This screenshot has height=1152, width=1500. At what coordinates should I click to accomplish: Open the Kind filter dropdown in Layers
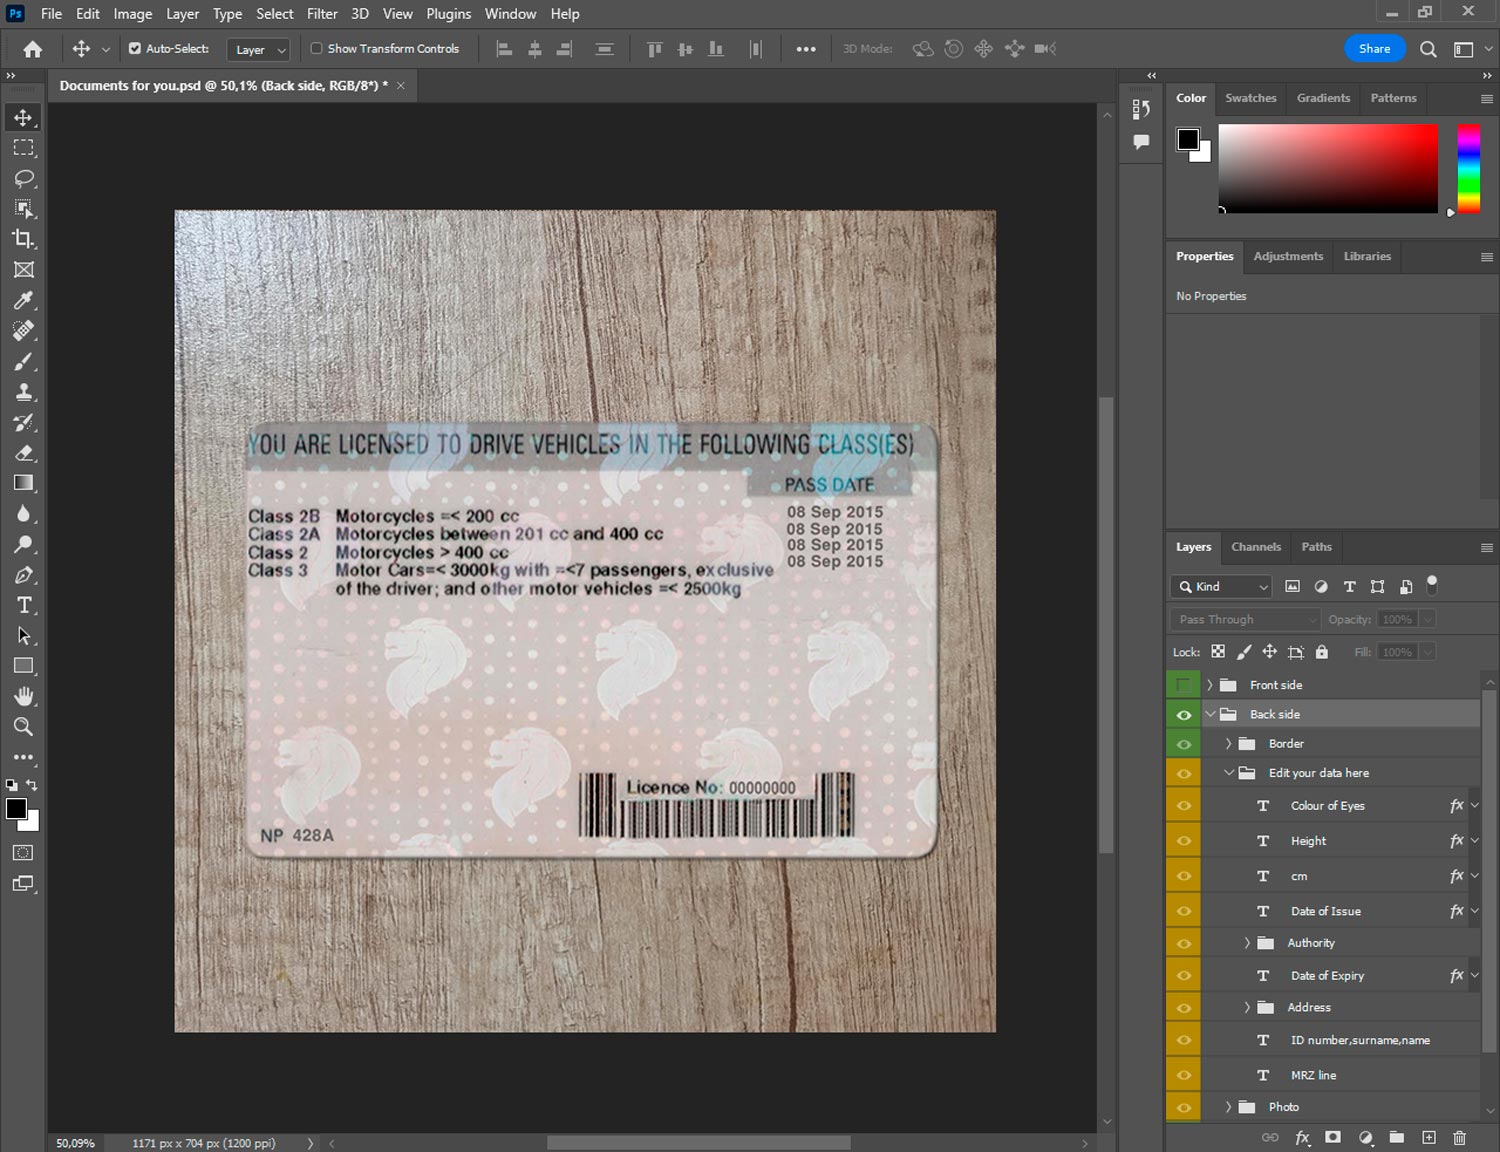(x=1221, y=587)
